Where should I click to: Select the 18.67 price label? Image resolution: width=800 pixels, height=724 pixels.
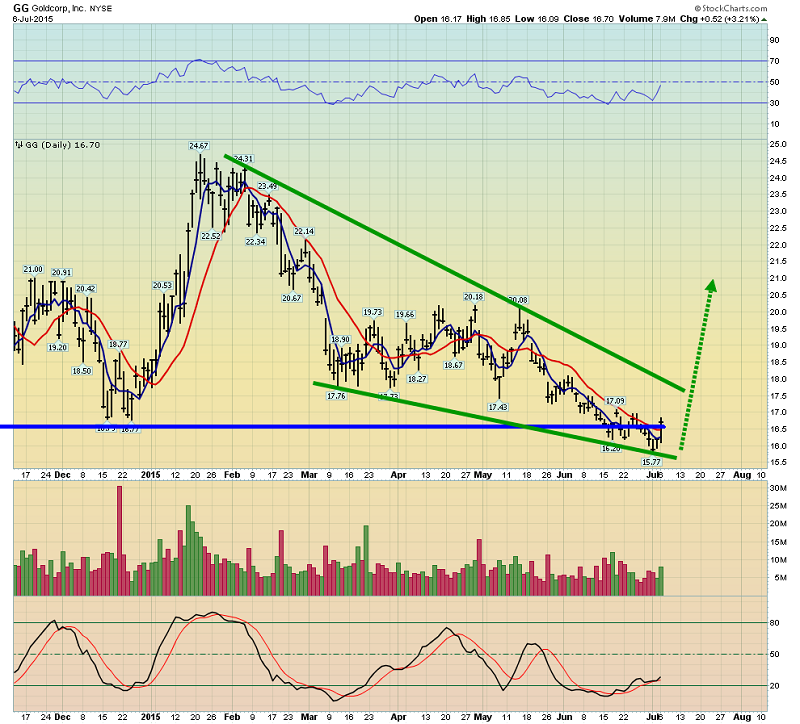[x=454, y=365]
